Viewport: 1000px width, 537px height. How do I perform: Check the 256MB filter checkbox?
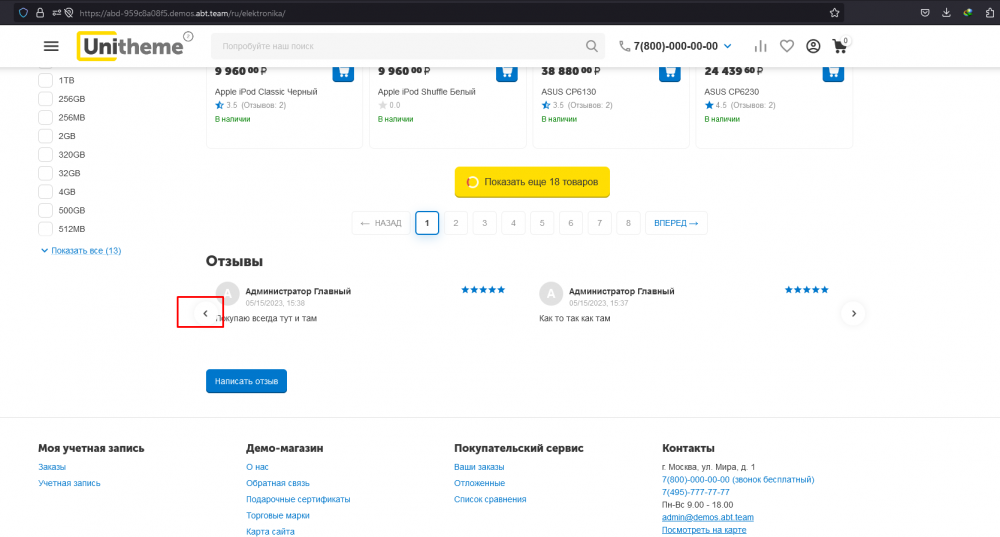pyautogui.click(x=45, y=117)
